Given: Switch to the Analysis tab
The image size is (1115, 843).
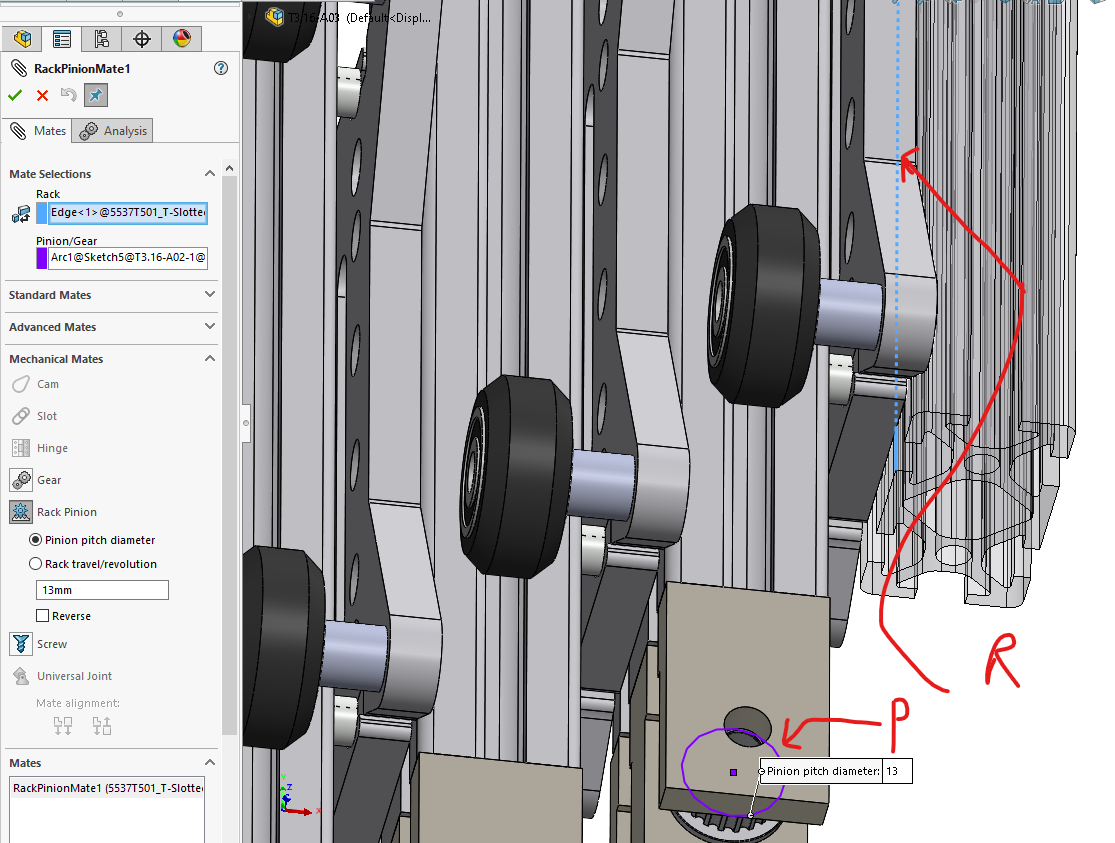Looking at the screenshot, I should click(x=115, y=131).
